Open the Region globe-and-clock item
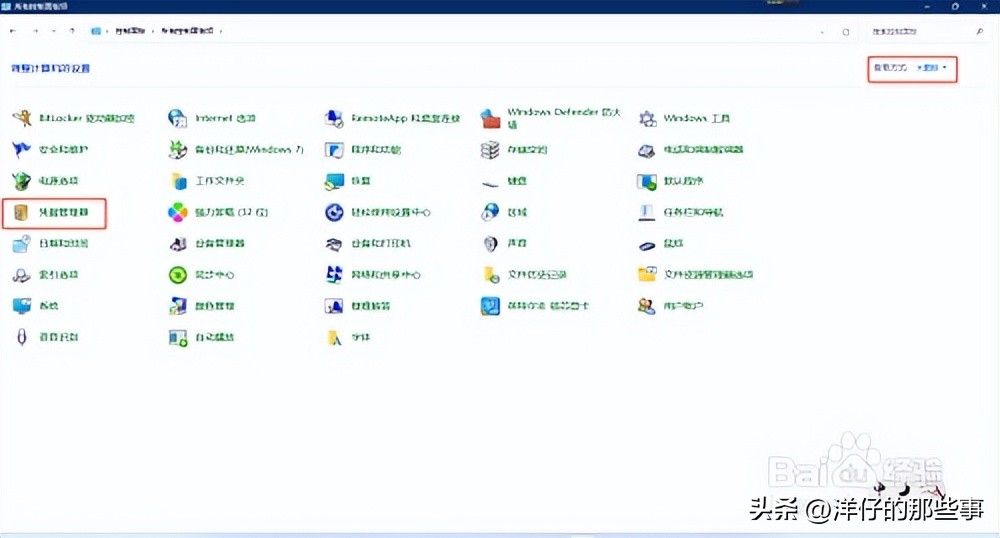The height and width of the screenshot is (538, 1000). click(x=504, y=212)
